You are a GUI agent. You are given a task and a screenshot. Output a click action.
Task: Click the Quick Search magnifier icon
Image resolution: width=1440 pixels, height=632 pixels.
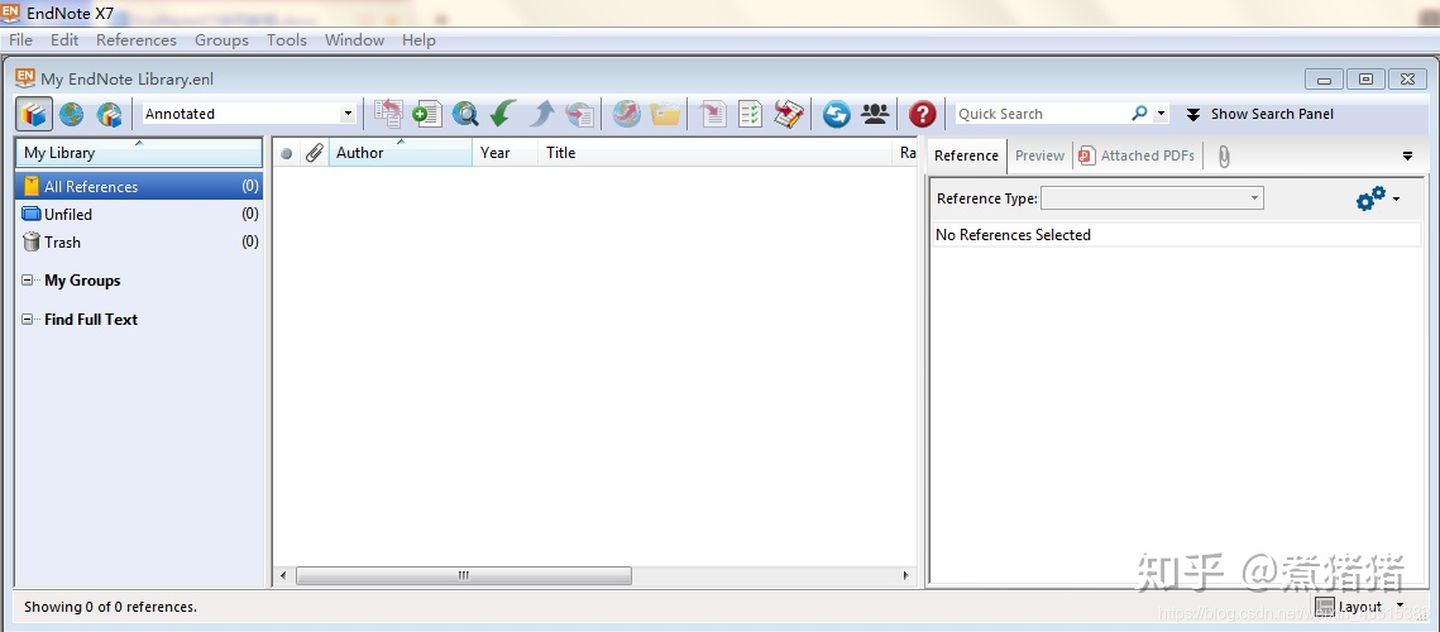pyautogui.click(x=1139, y=113)
